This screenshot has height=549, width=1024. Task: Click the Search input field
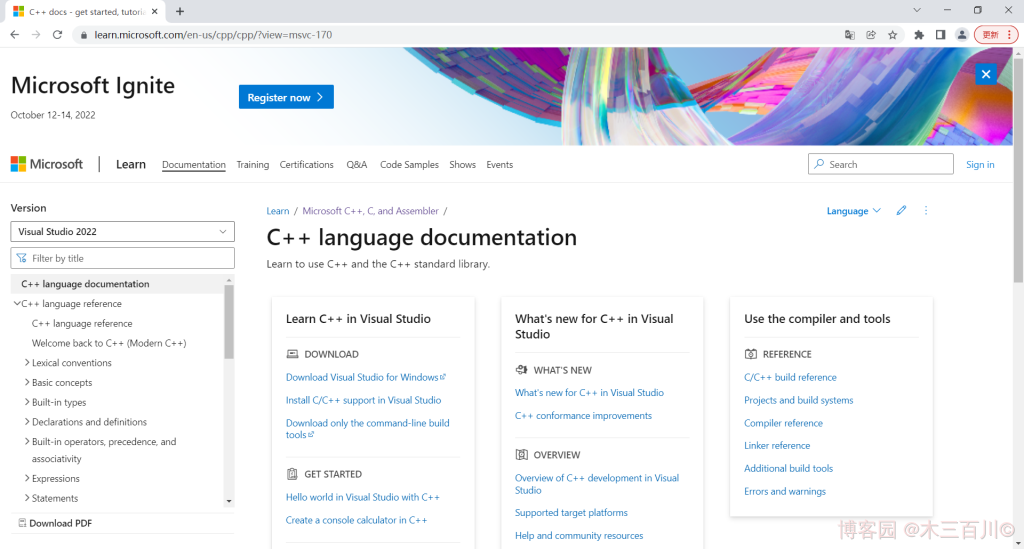point(880,164)
